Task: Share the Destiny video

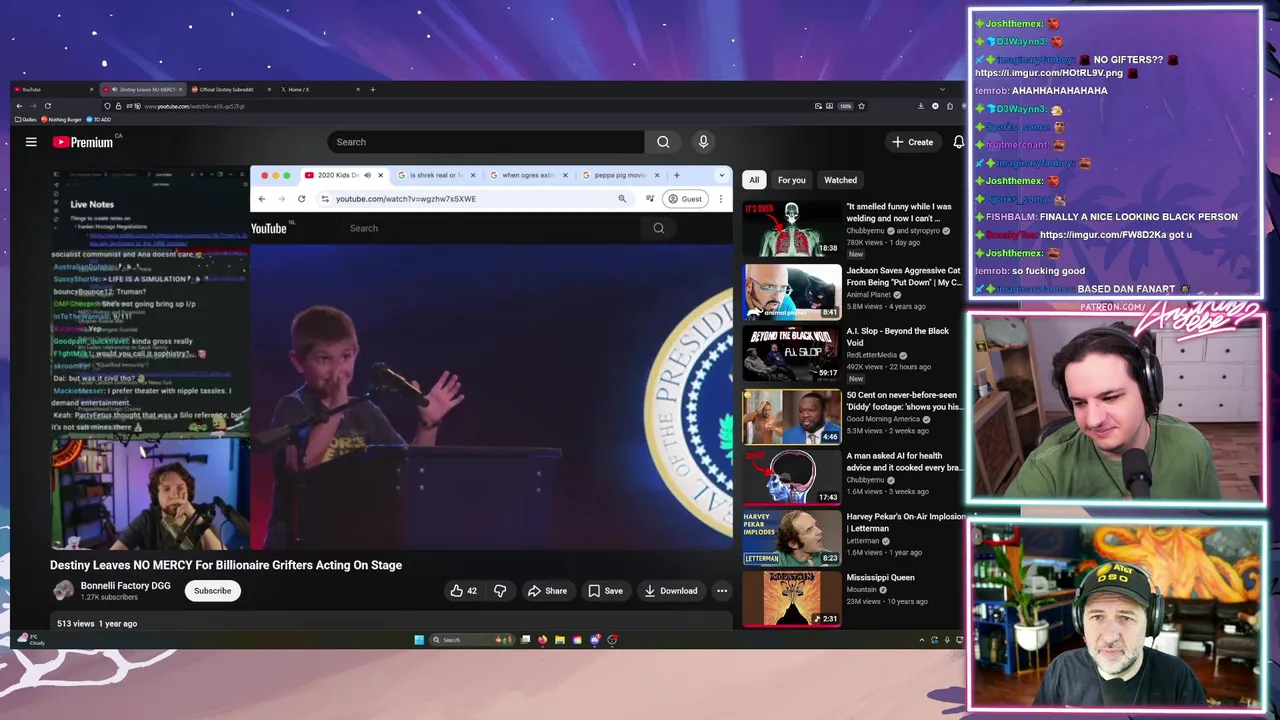Action: pos(547,591)
